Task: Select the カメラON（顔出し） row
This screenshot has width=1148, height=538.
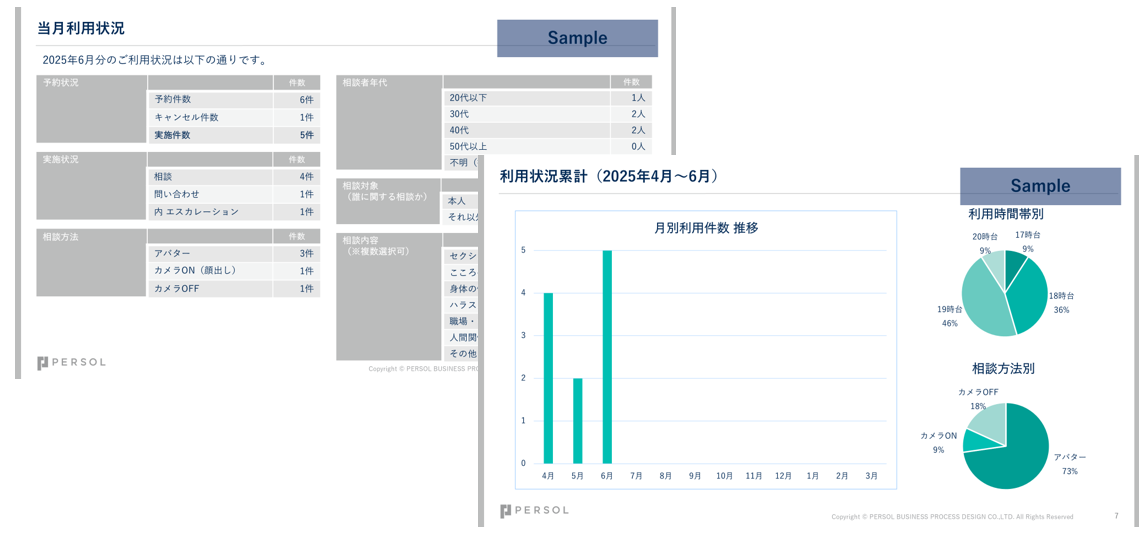Action: pos(233,271)
